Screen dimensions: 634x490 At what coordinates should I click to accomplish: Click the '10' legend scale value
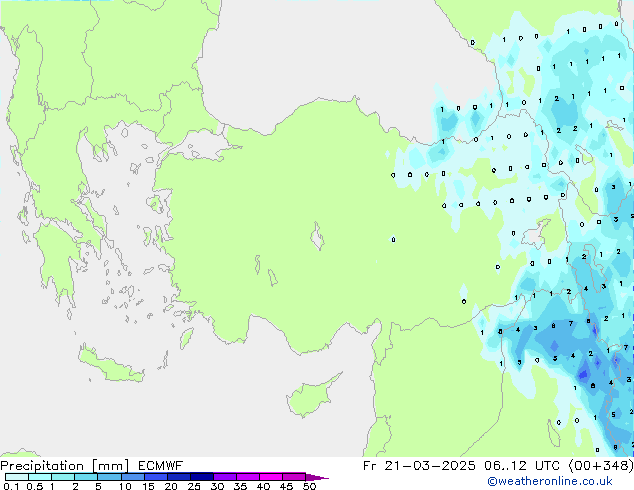125,486
